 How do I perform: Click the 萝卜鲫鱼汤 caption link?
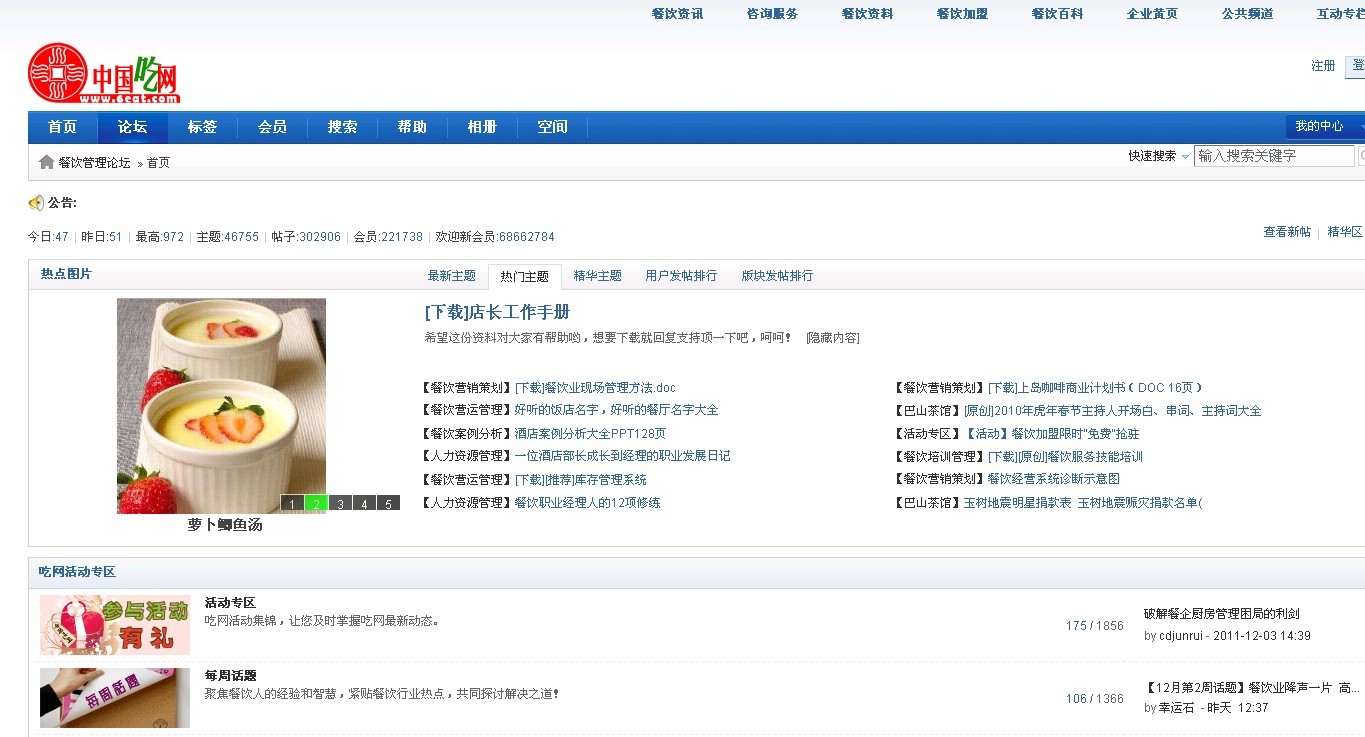coord(225,524)
